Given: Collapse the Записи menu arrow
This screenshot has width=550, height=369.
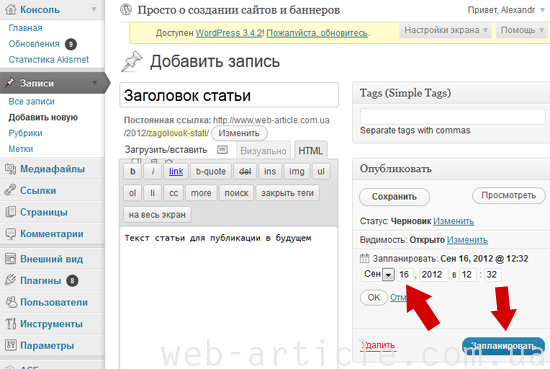Looking at the screenshot, I should 94,83.
